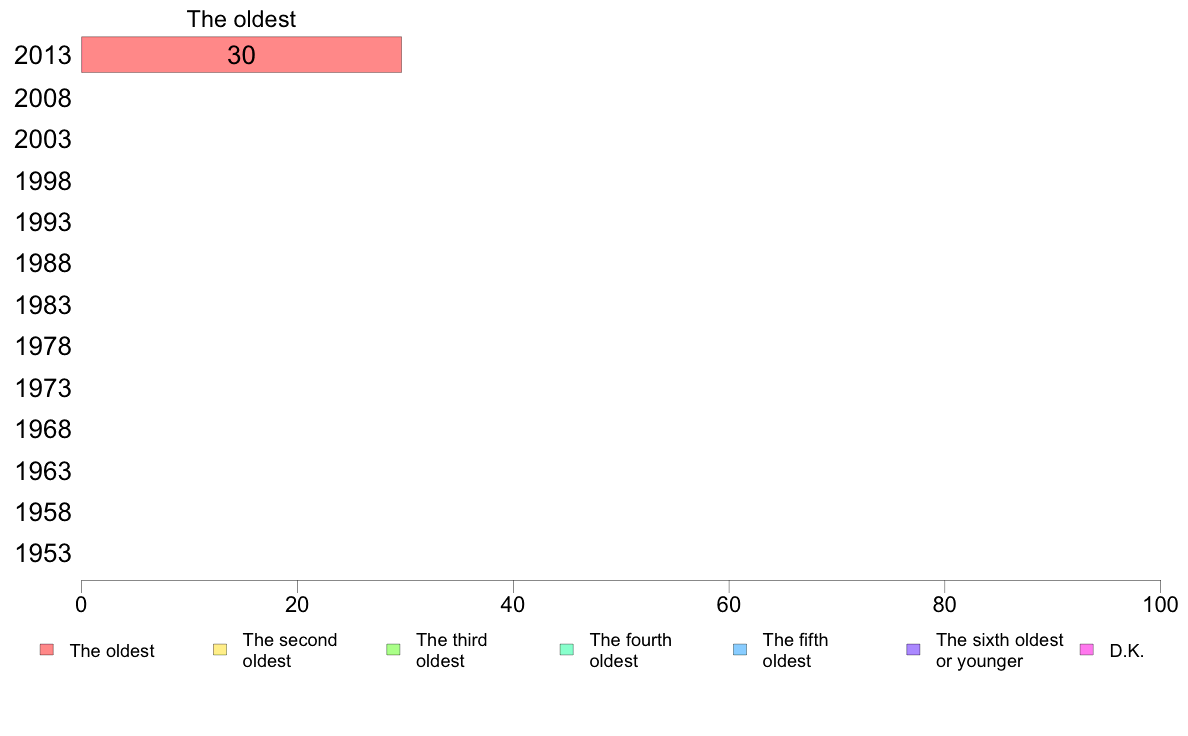
Task: Click the 40 tick on the axis
Action: 513,604
